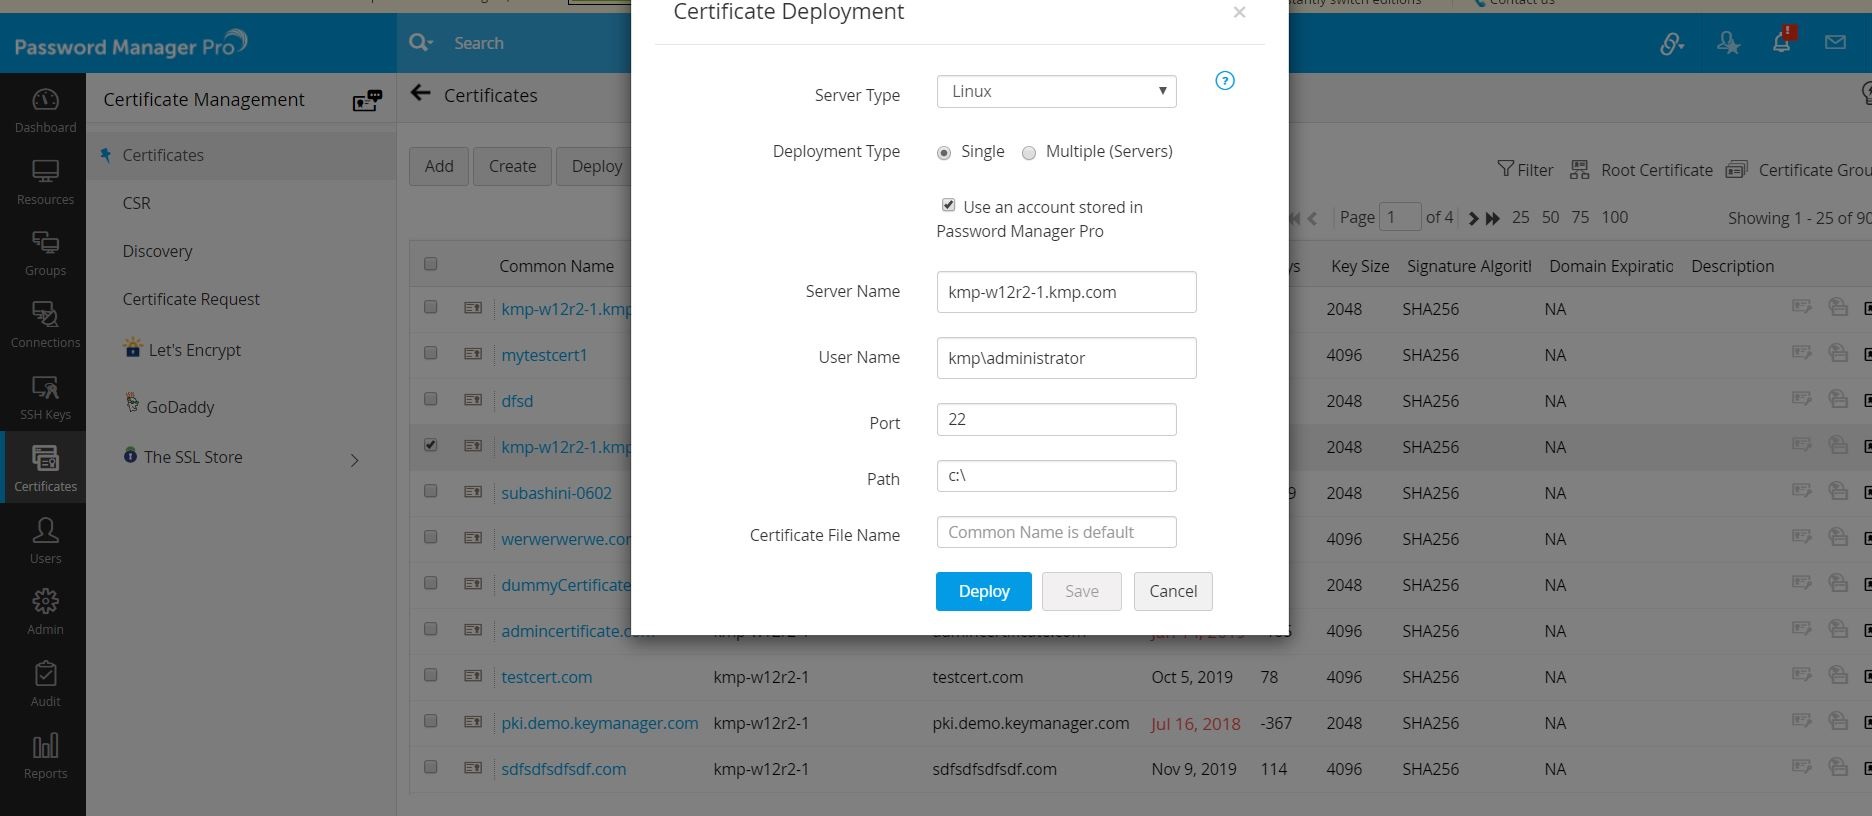Screen dimensions: 1872x816
Task: Go to Resources in the sidebar
Action: tap(45, 172)
